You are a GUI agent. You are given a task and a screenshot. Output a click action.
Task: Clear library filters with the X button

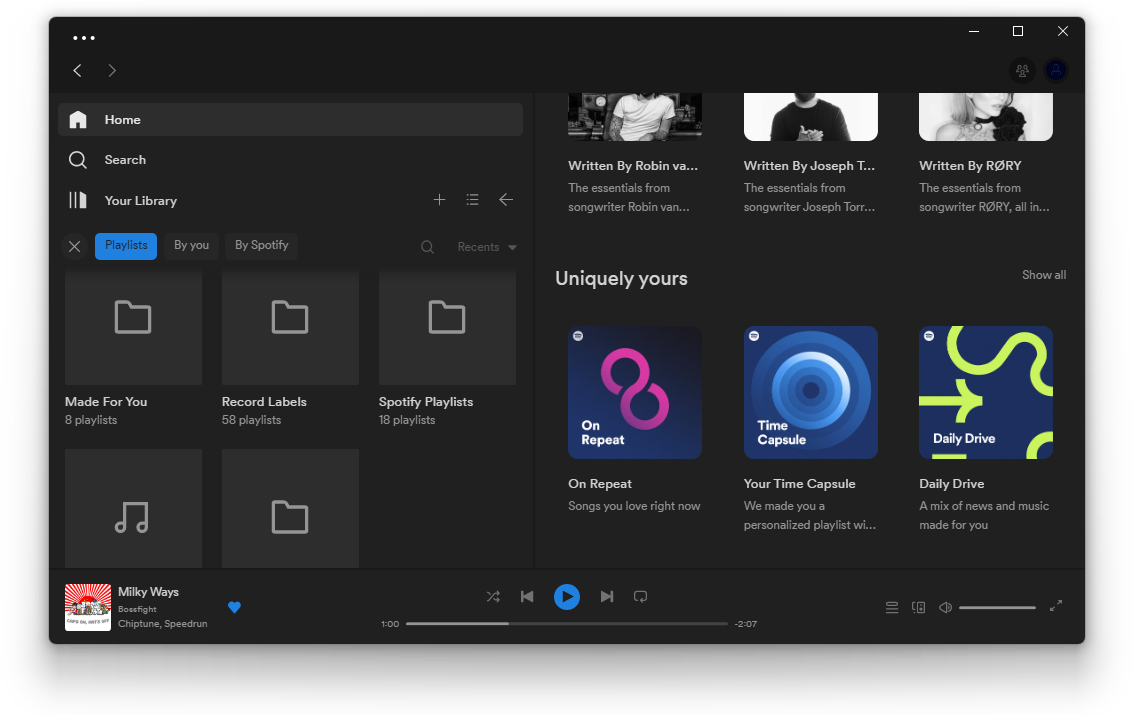tap(74, 247)
